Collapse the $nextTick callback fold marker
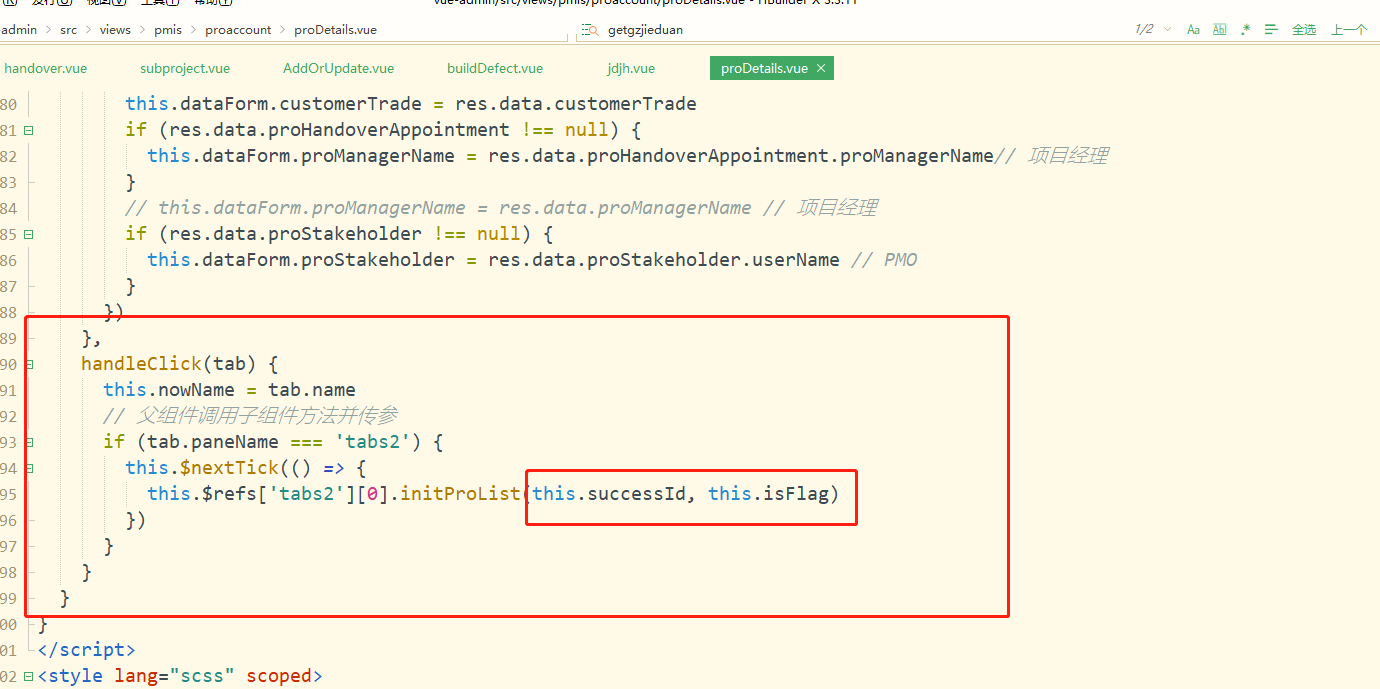Image resolution: width=1380 pixels, height=689 pixels. [x=28, y=468]
